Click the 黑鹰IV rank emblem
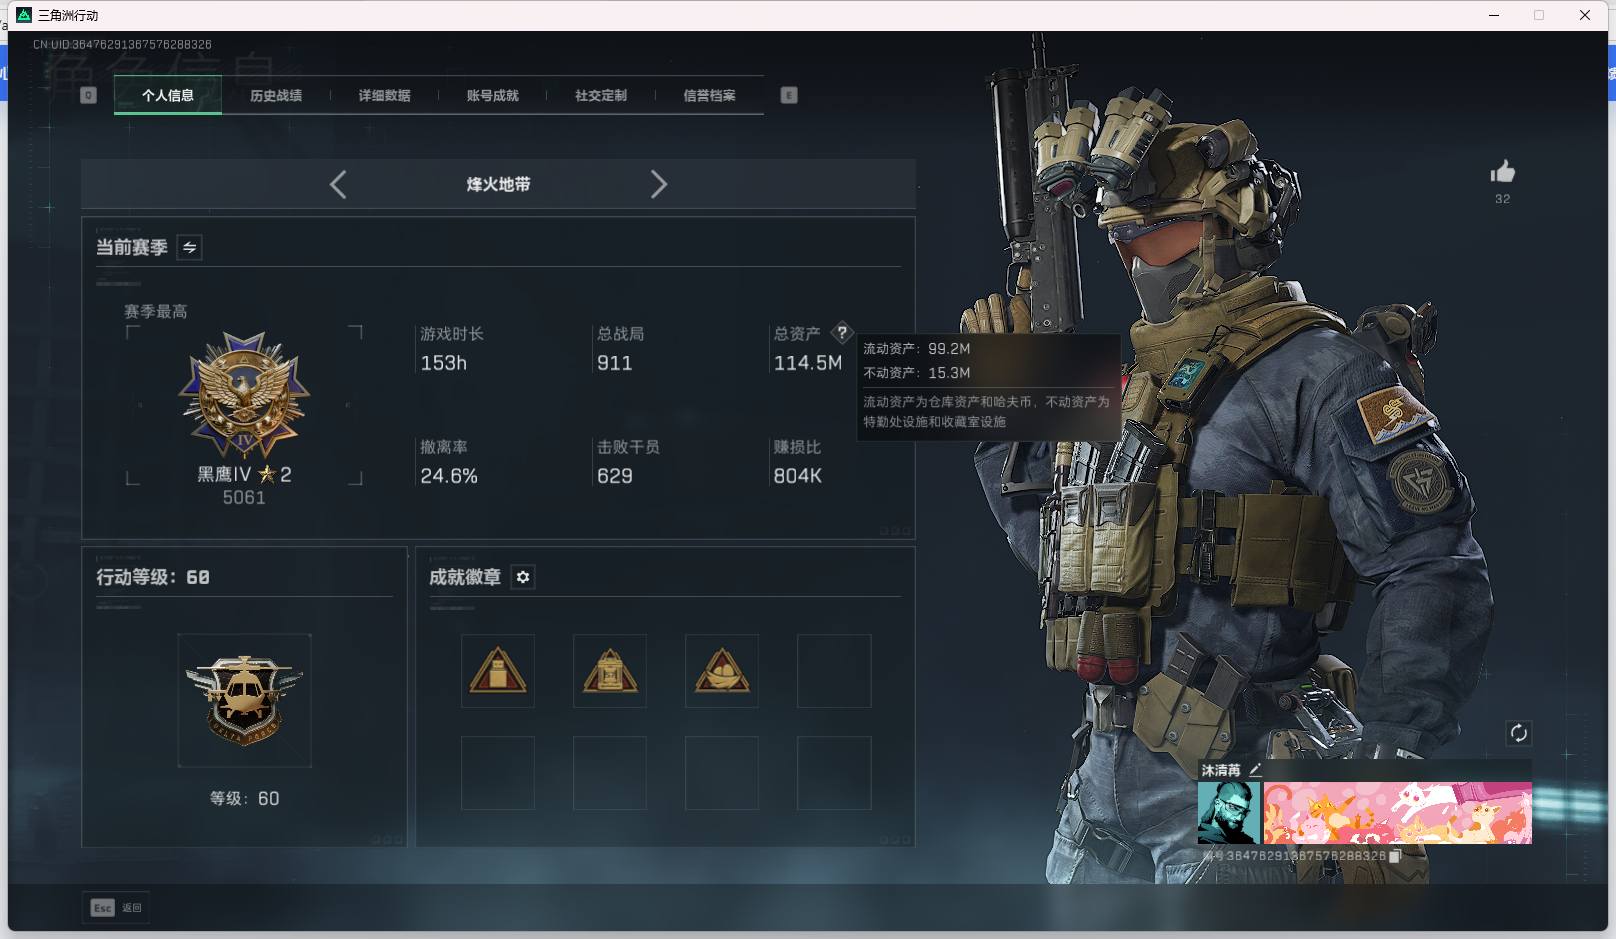This screenshot has width=1616, height=939. [x=244, y=396]
